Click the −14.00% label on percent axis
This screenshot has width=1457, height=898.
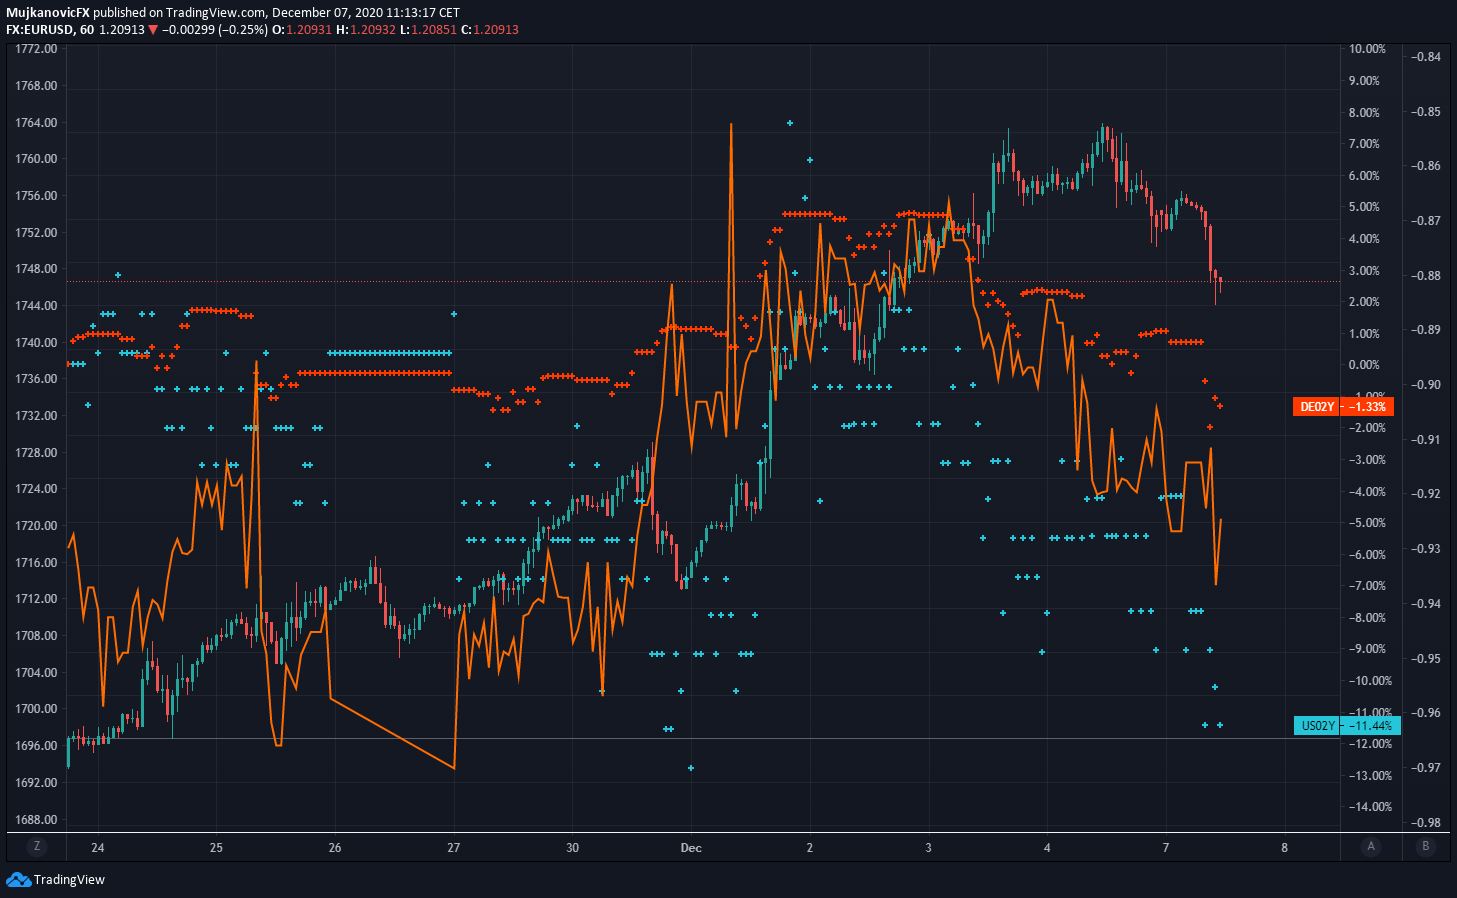[1368, 807]
